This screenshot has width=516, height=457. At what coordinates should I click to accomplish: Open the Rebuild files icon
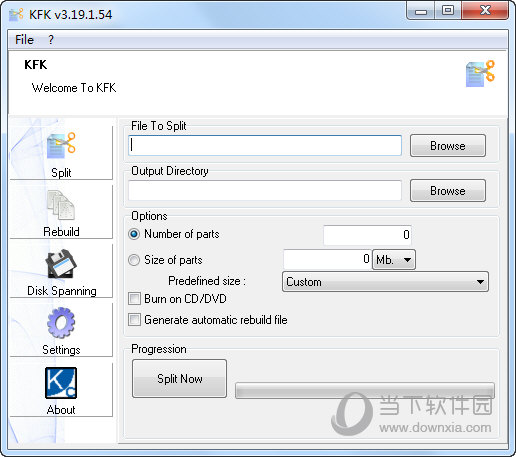coord(61,204)
